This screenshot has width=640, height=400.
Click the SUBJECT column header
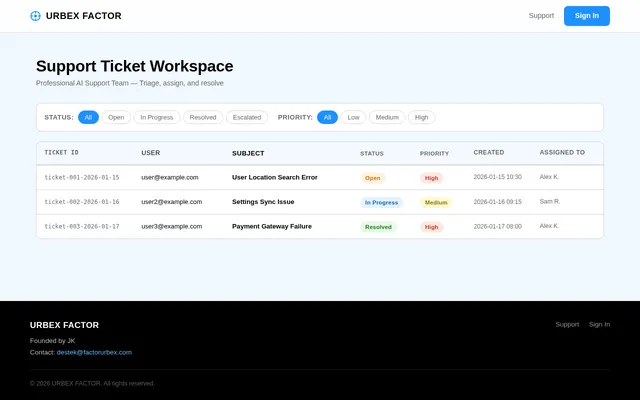point(248,153)
